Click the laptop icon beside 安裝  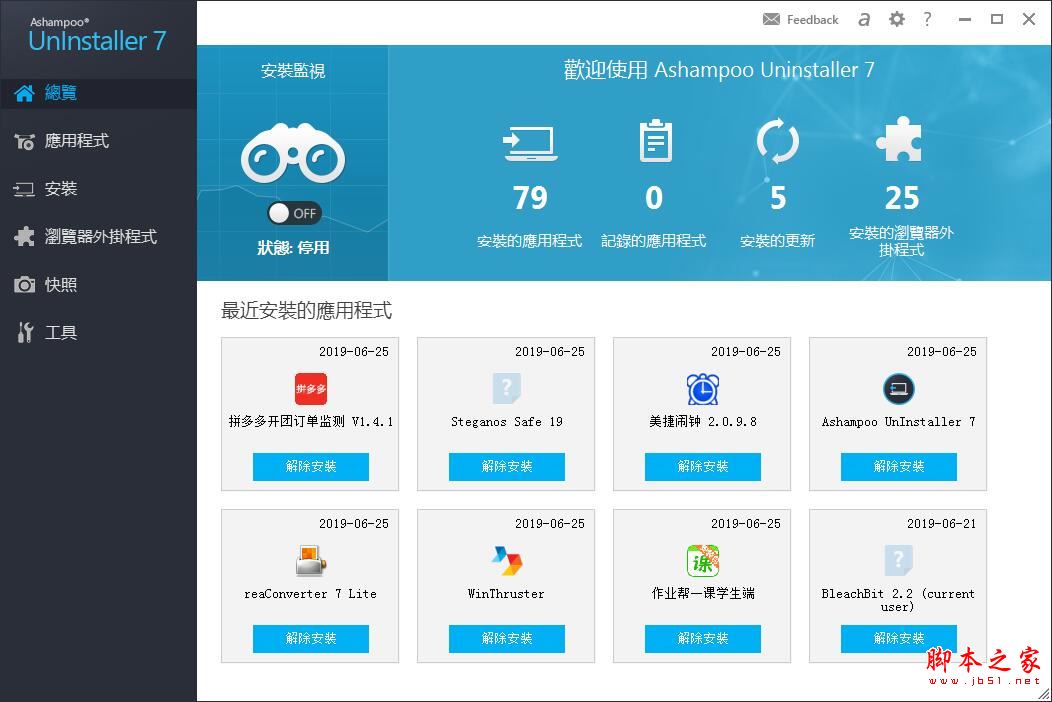[24, 189]
